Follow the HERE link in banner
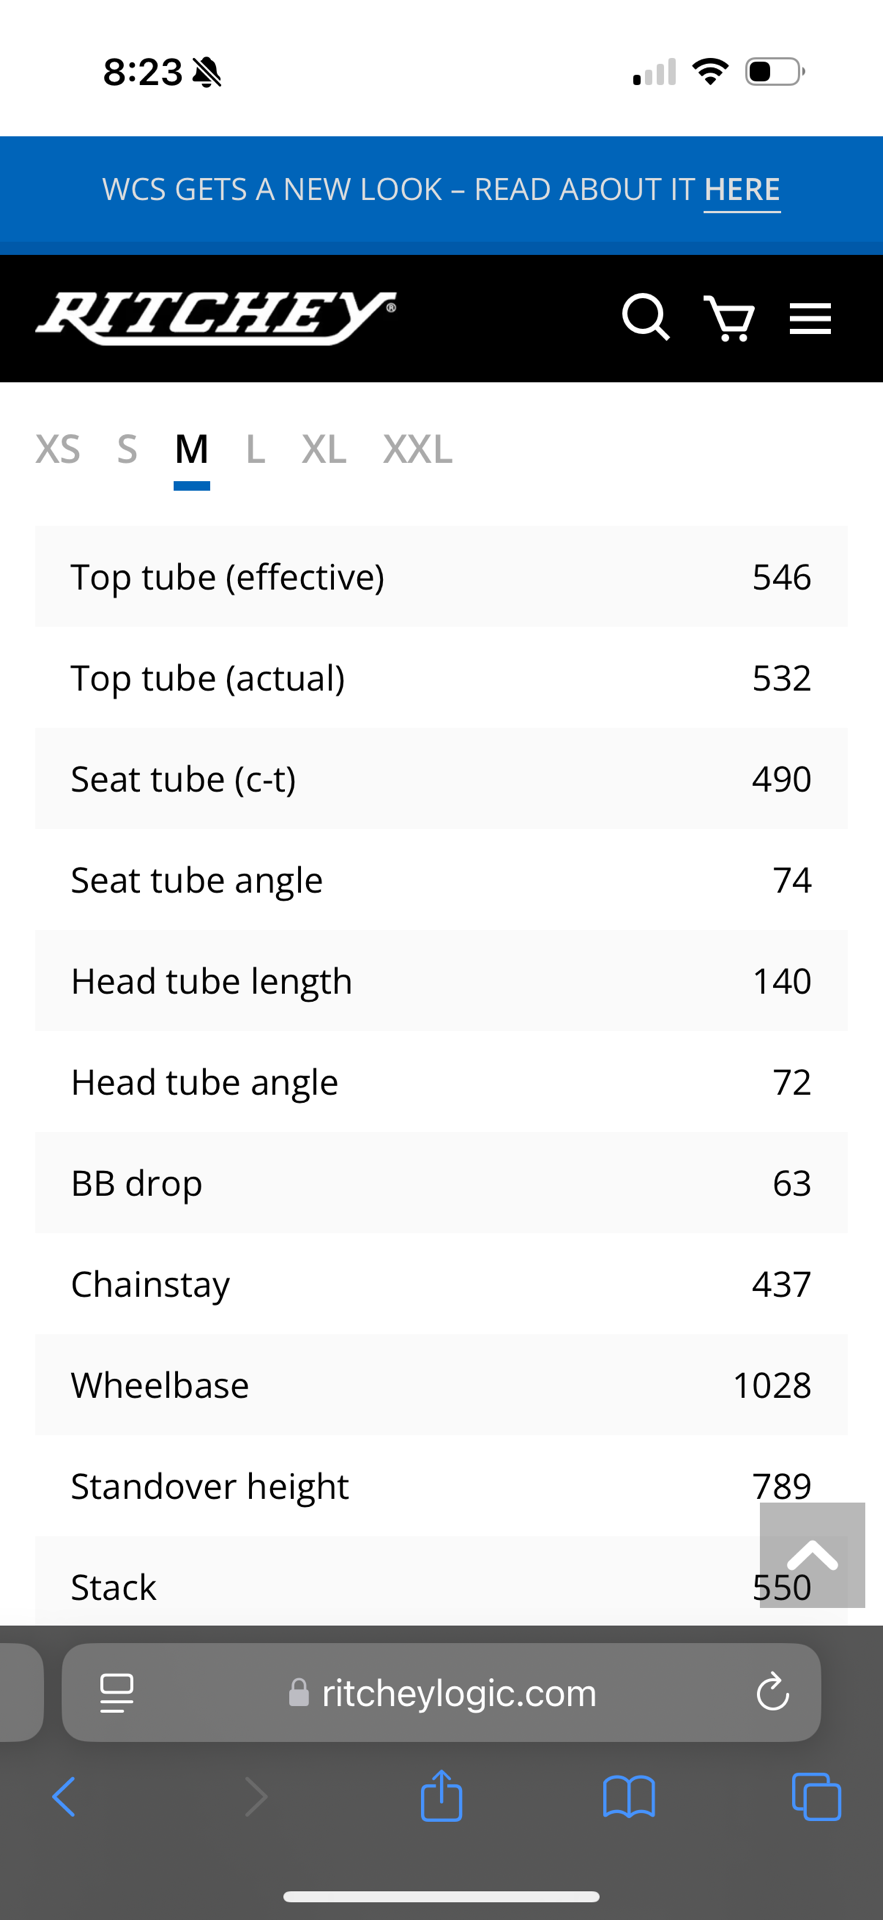Screen dimensions: 883x1920 point(742,189)
